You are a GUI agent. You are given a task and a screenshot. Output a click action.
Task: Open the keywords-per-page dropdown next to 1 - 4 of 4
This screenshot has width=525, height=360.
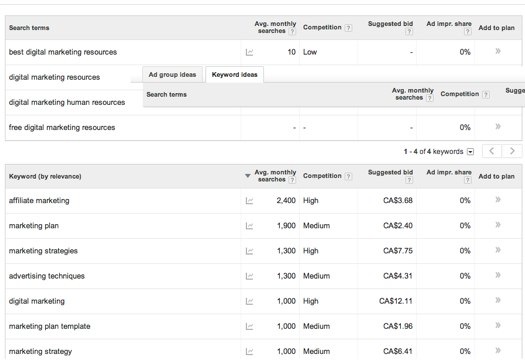pyautogui.click(x=470, y=152)
